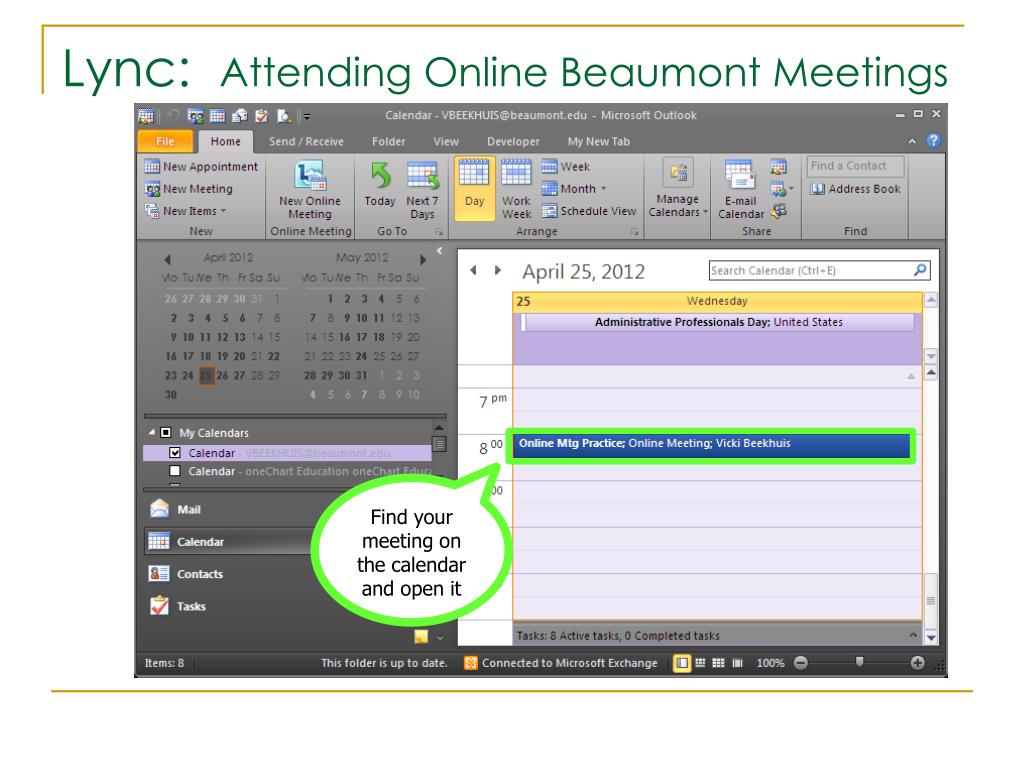The height and width of the screenshot is (768, 1024).
Task: Switch to the Developer tab
Action: (x=513, y=141)
